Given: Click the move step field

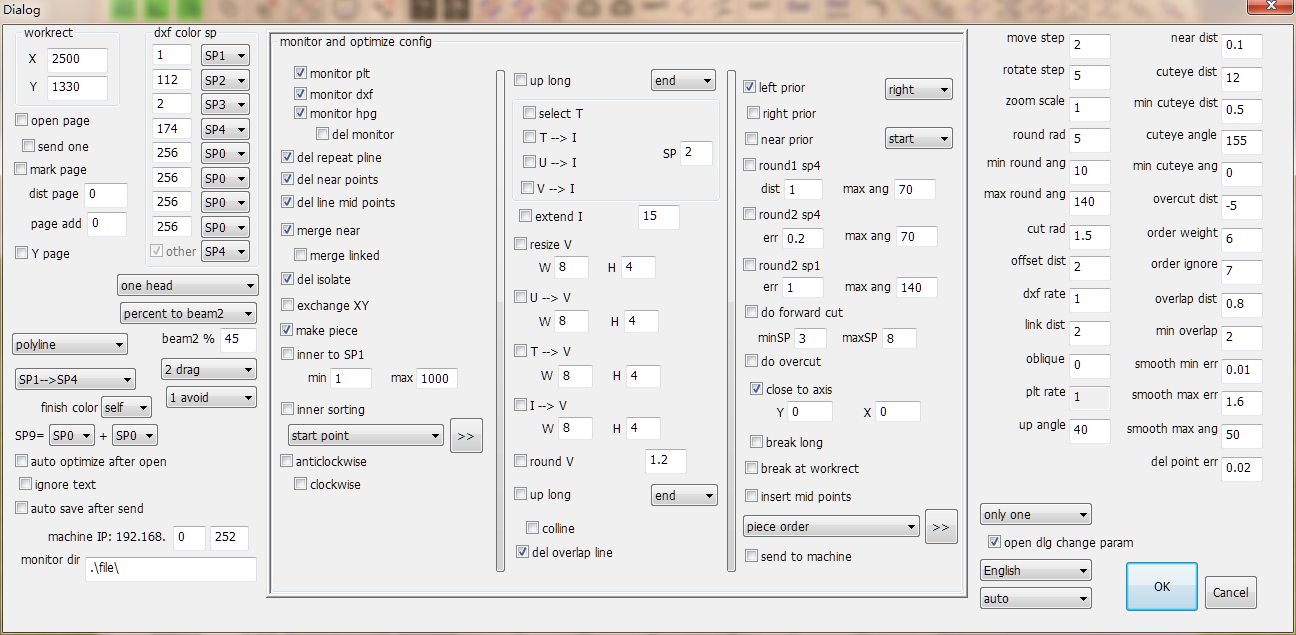Looking at the screenshot, I should tap(1089, 45).
